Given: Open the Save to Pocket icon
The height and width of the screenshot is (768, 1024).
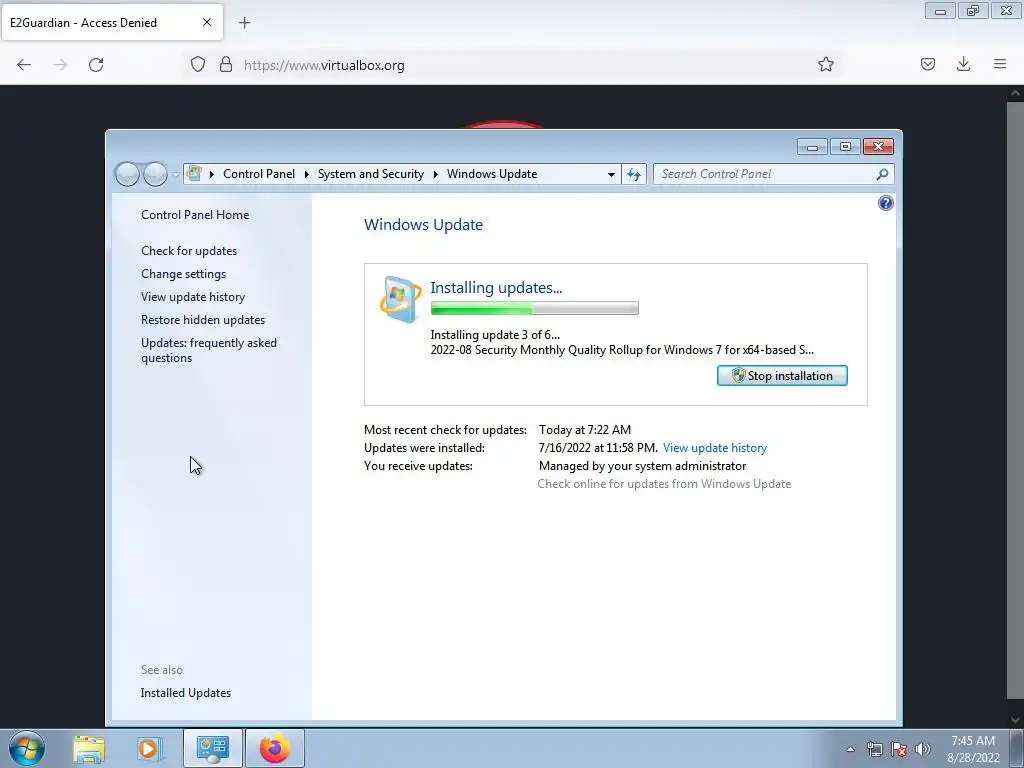Looking at the screenshot, I should tap(927, 64).
